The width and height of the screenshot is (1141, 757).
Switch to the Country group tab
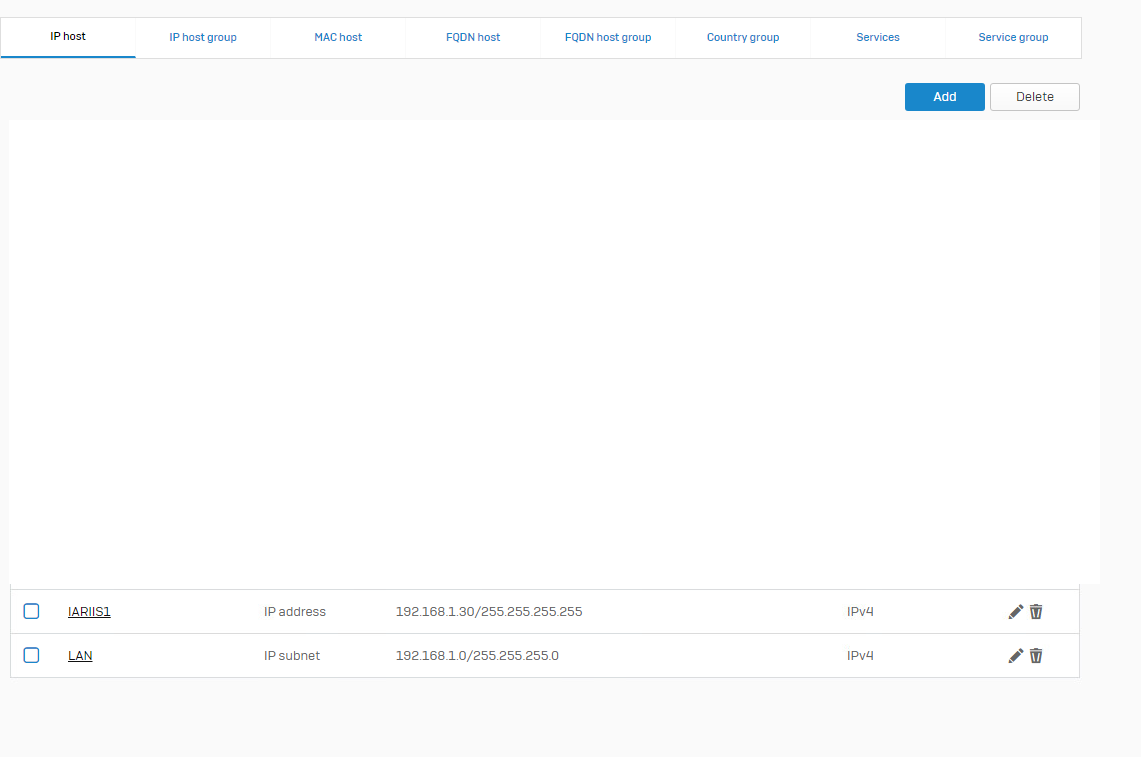click(743, 37)
